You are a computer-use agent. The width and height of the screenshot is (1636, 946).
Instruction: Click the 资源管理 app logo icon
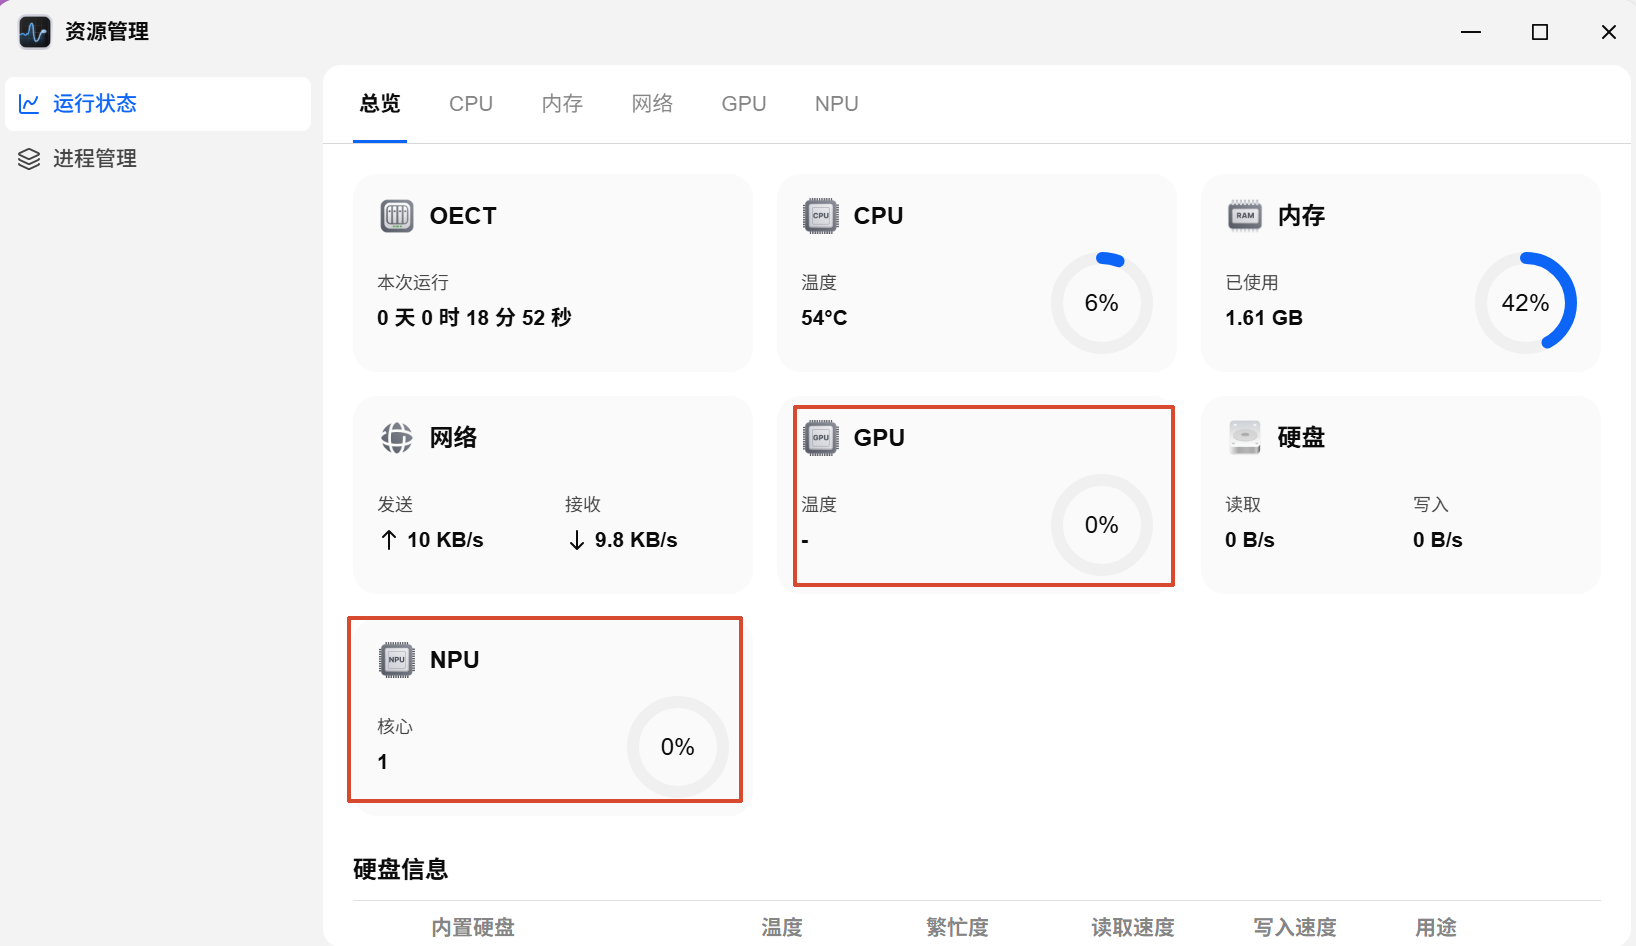tap(35, 32)
